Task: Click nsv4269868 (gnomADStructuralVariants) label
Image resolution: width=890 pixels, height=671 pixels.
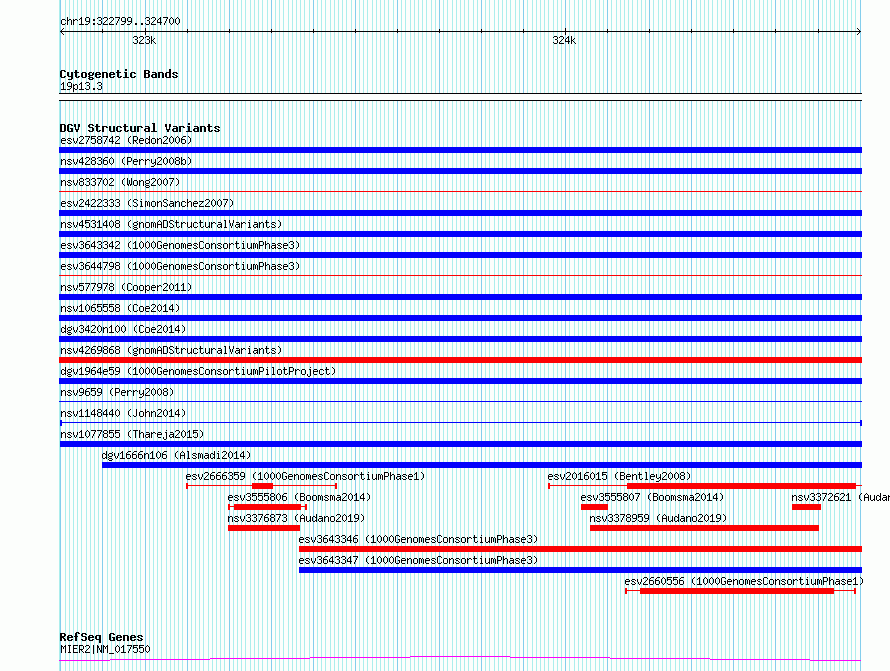Action: click(171, 350)
